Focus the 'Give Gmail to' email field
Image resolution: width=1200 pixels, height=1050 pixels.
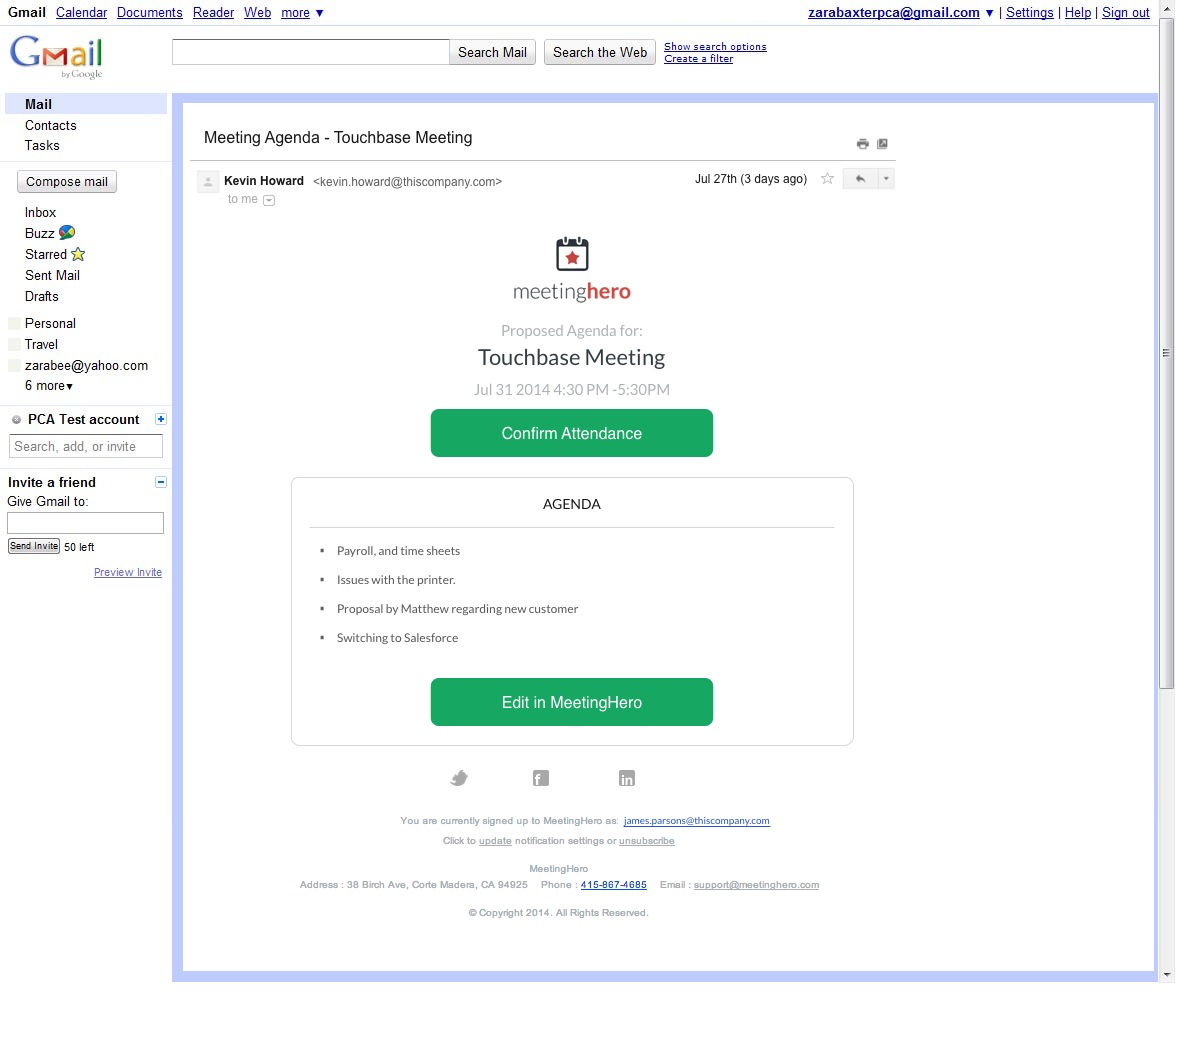(85, 523)
